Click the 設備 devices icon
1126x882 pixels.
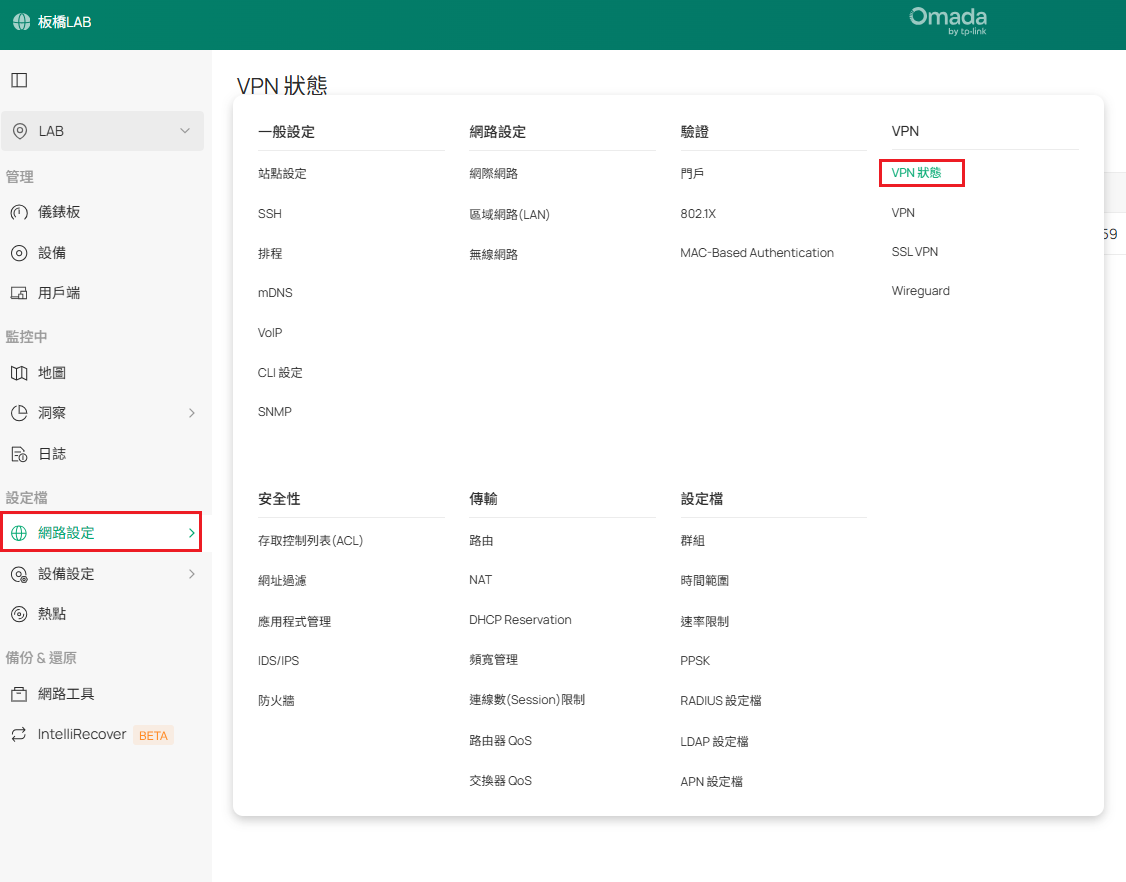pyautogui.click(x=19, y=253)
